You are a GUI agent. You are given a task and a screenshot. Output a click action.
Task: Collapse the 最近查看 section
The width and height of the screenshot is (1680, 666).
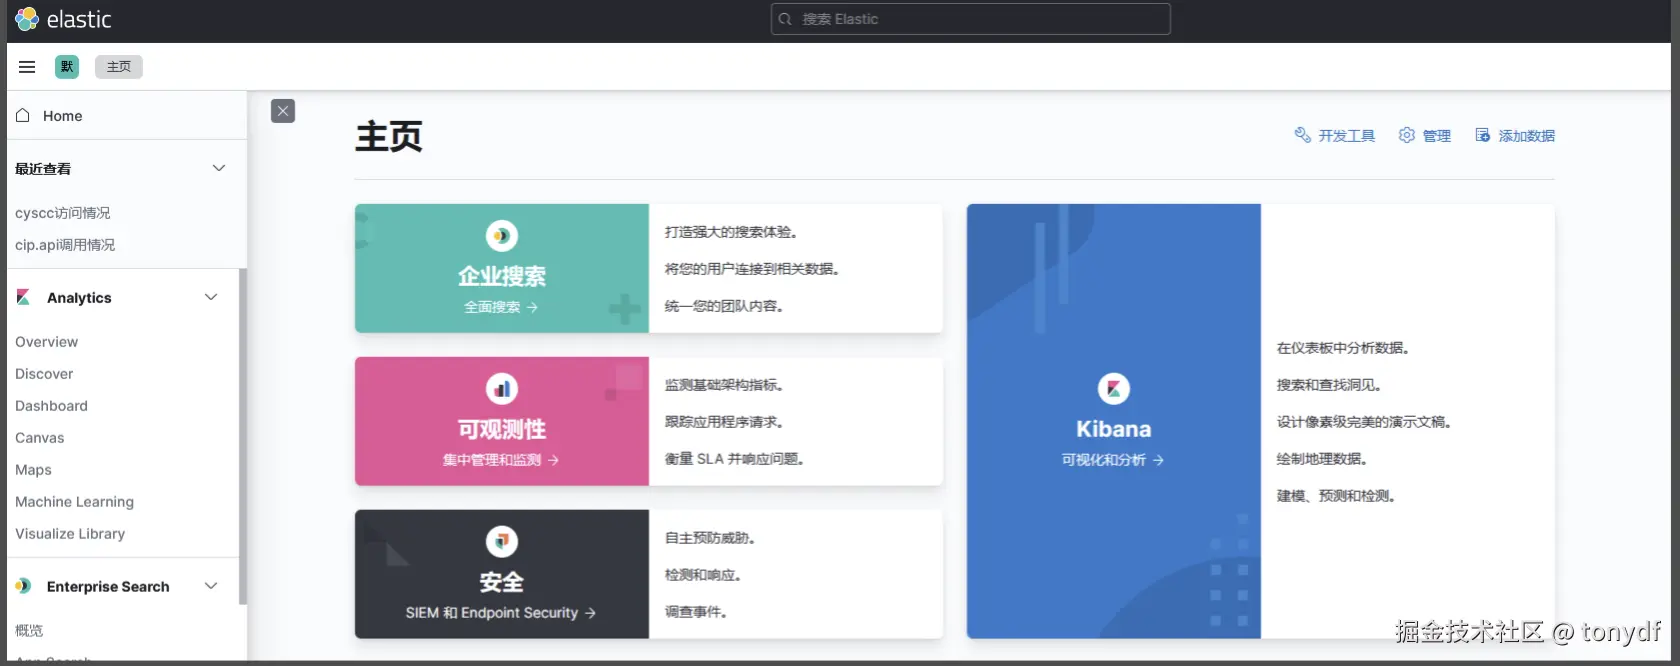click(x=219, y=168)
